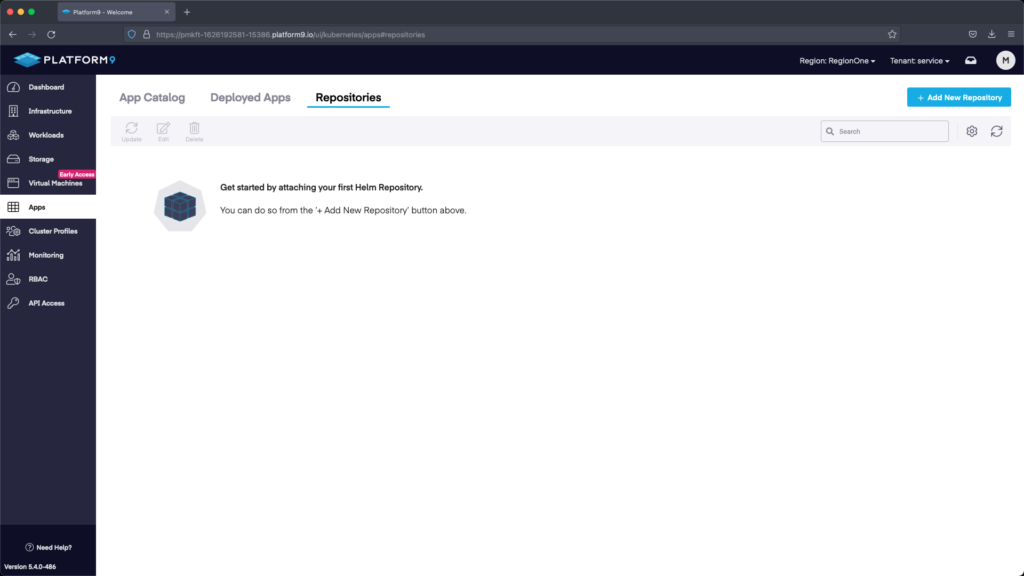Select the Platform9 - Welcome browser tab
The image size is (1024, 576).
click(x=116, y=12)
